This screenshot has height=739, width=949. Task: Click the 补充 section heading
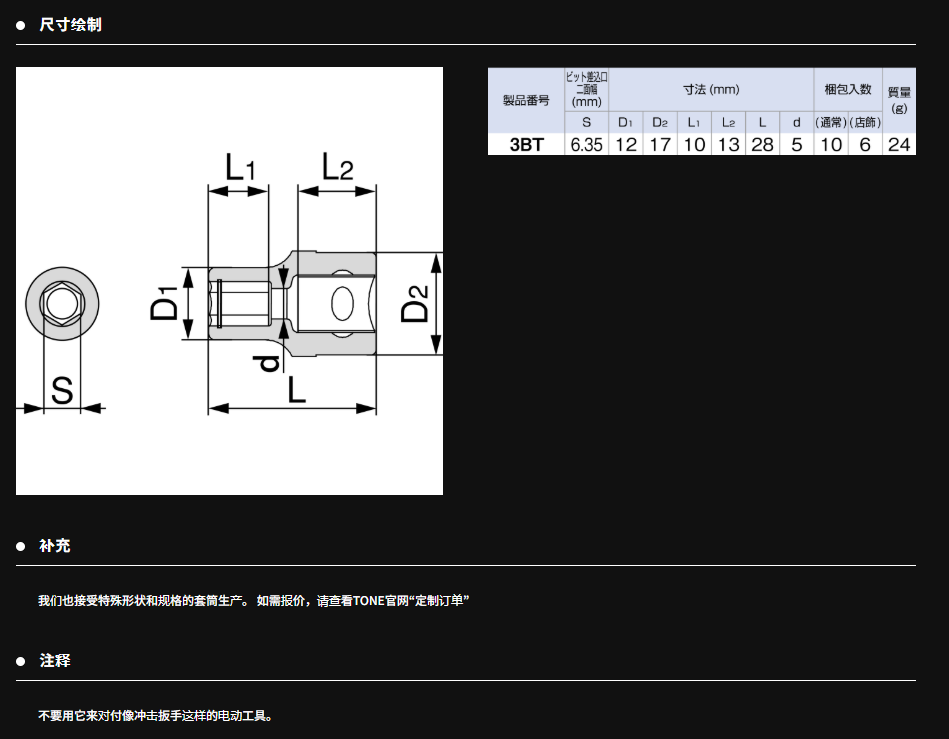click(x=55, y=546)
